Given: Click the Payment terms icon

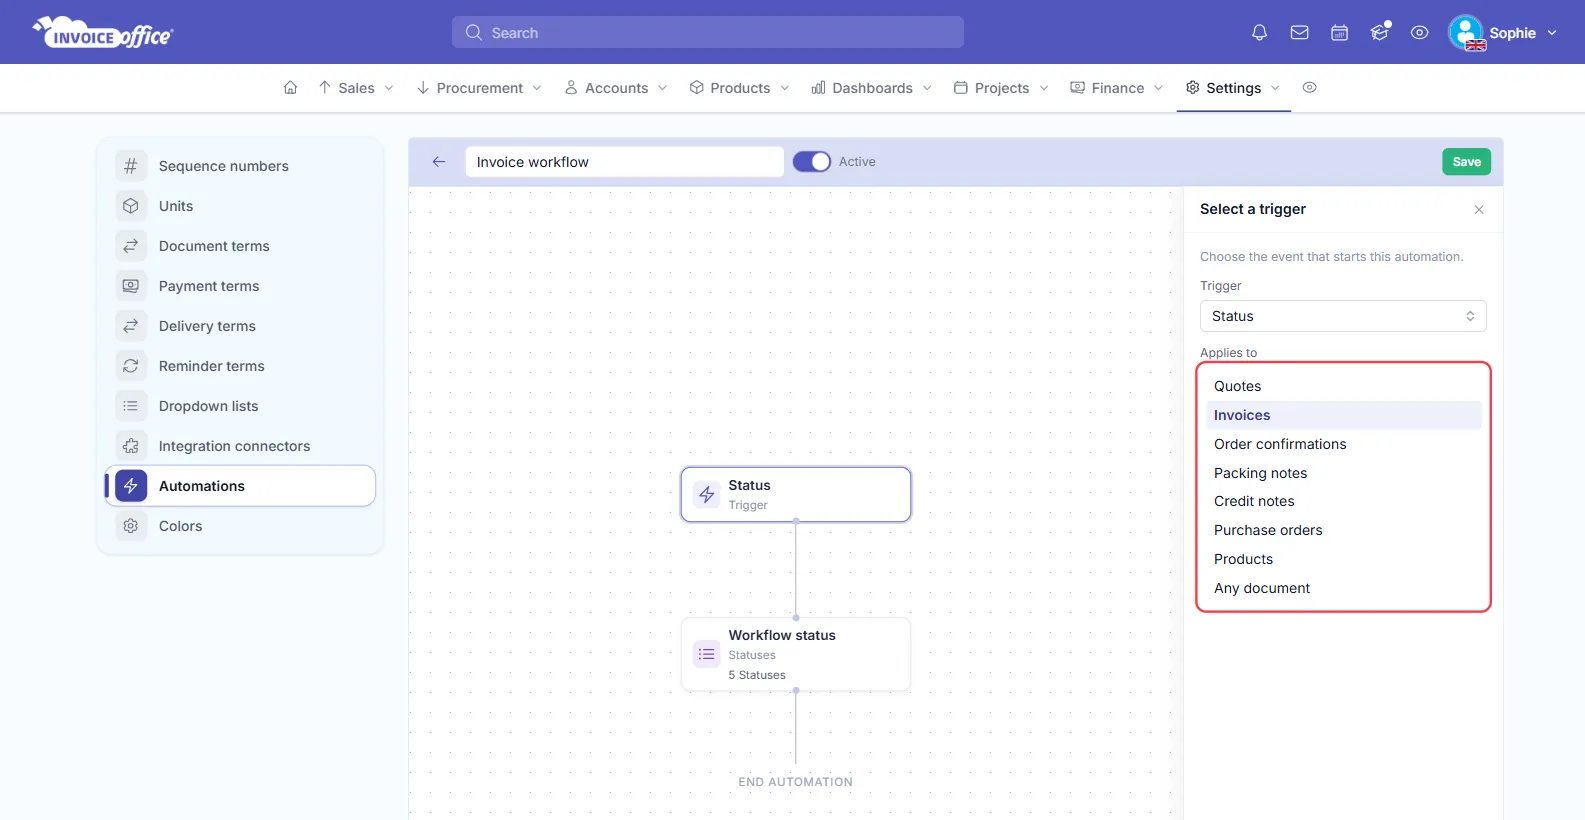Looking at the screenshot, I should tap(131, 286).
